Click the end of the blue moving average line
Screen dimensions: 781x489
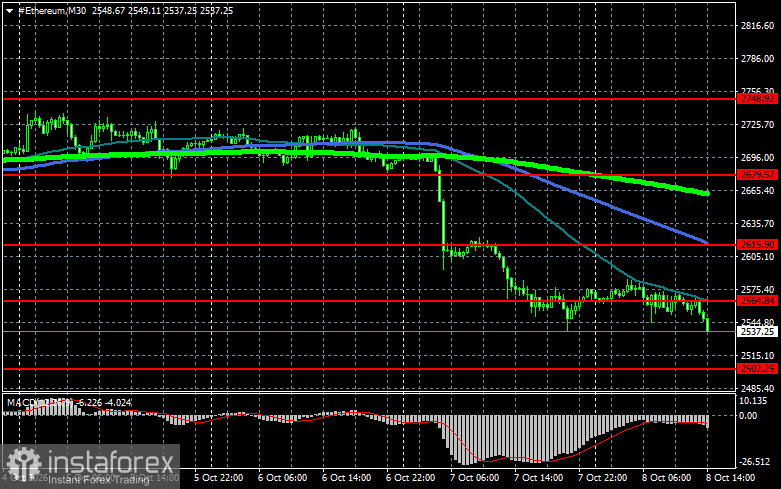tap(706, 243)
